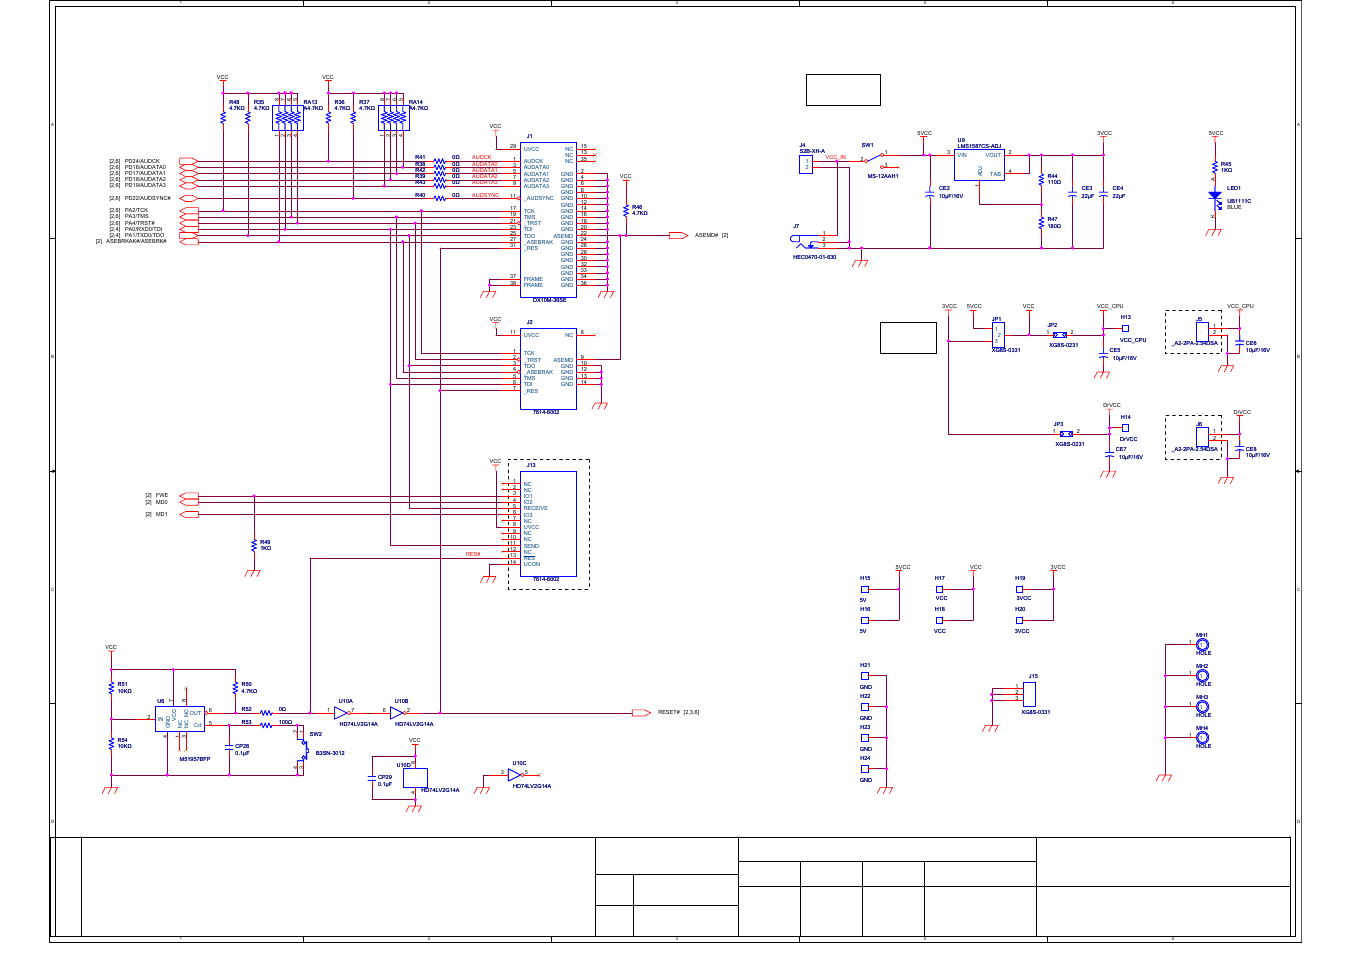Click the PD24/AUDCK input port symbol
Screen dimensions: 1350x954
click(189, 161)
